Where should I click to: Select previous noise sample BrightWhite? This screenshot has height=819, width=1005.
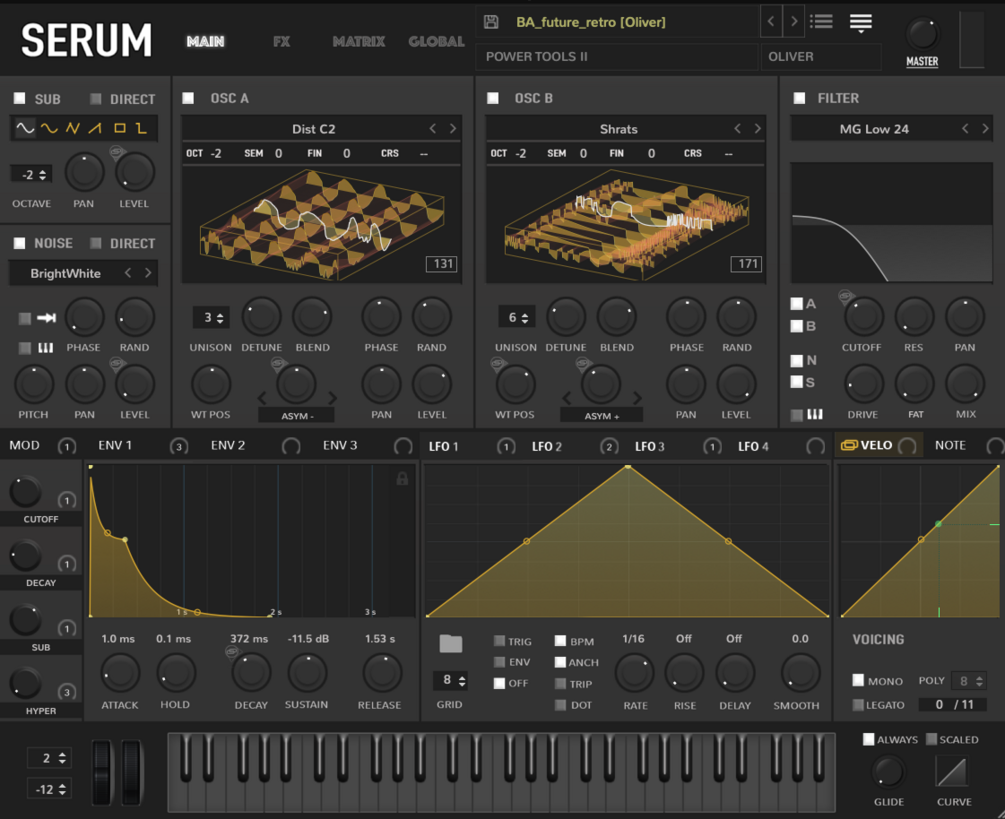[x=128, y=273]
